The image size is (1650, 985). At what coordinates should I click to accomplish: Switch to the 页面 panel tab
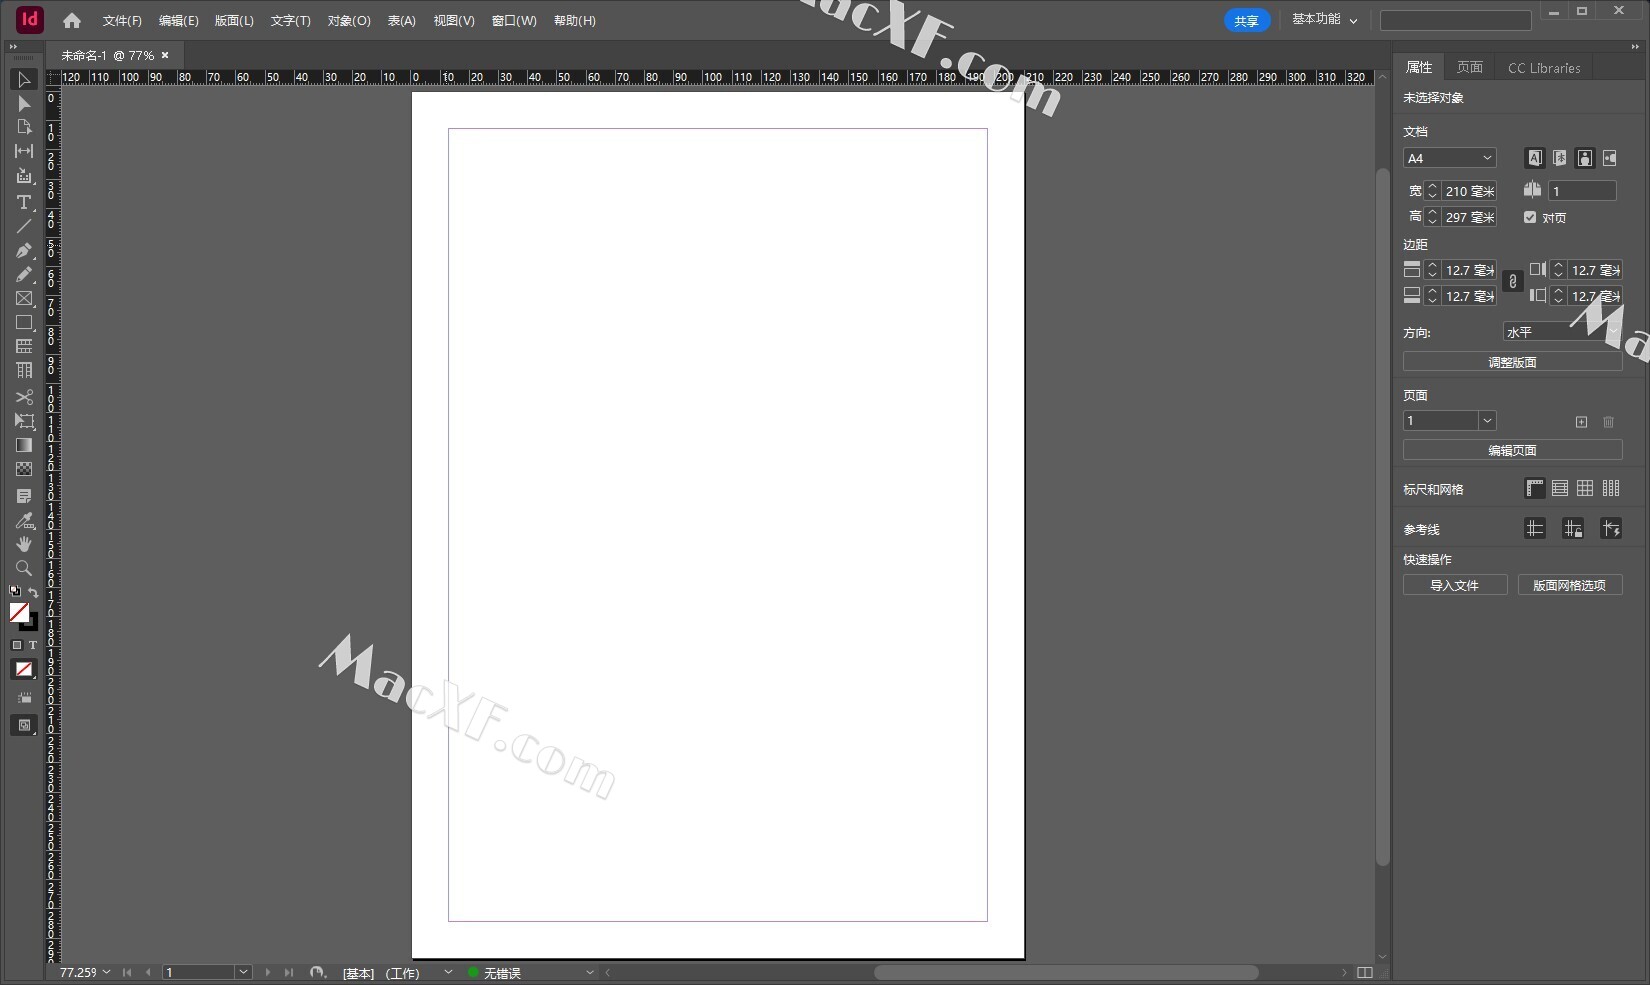[x=1470, y=67]
